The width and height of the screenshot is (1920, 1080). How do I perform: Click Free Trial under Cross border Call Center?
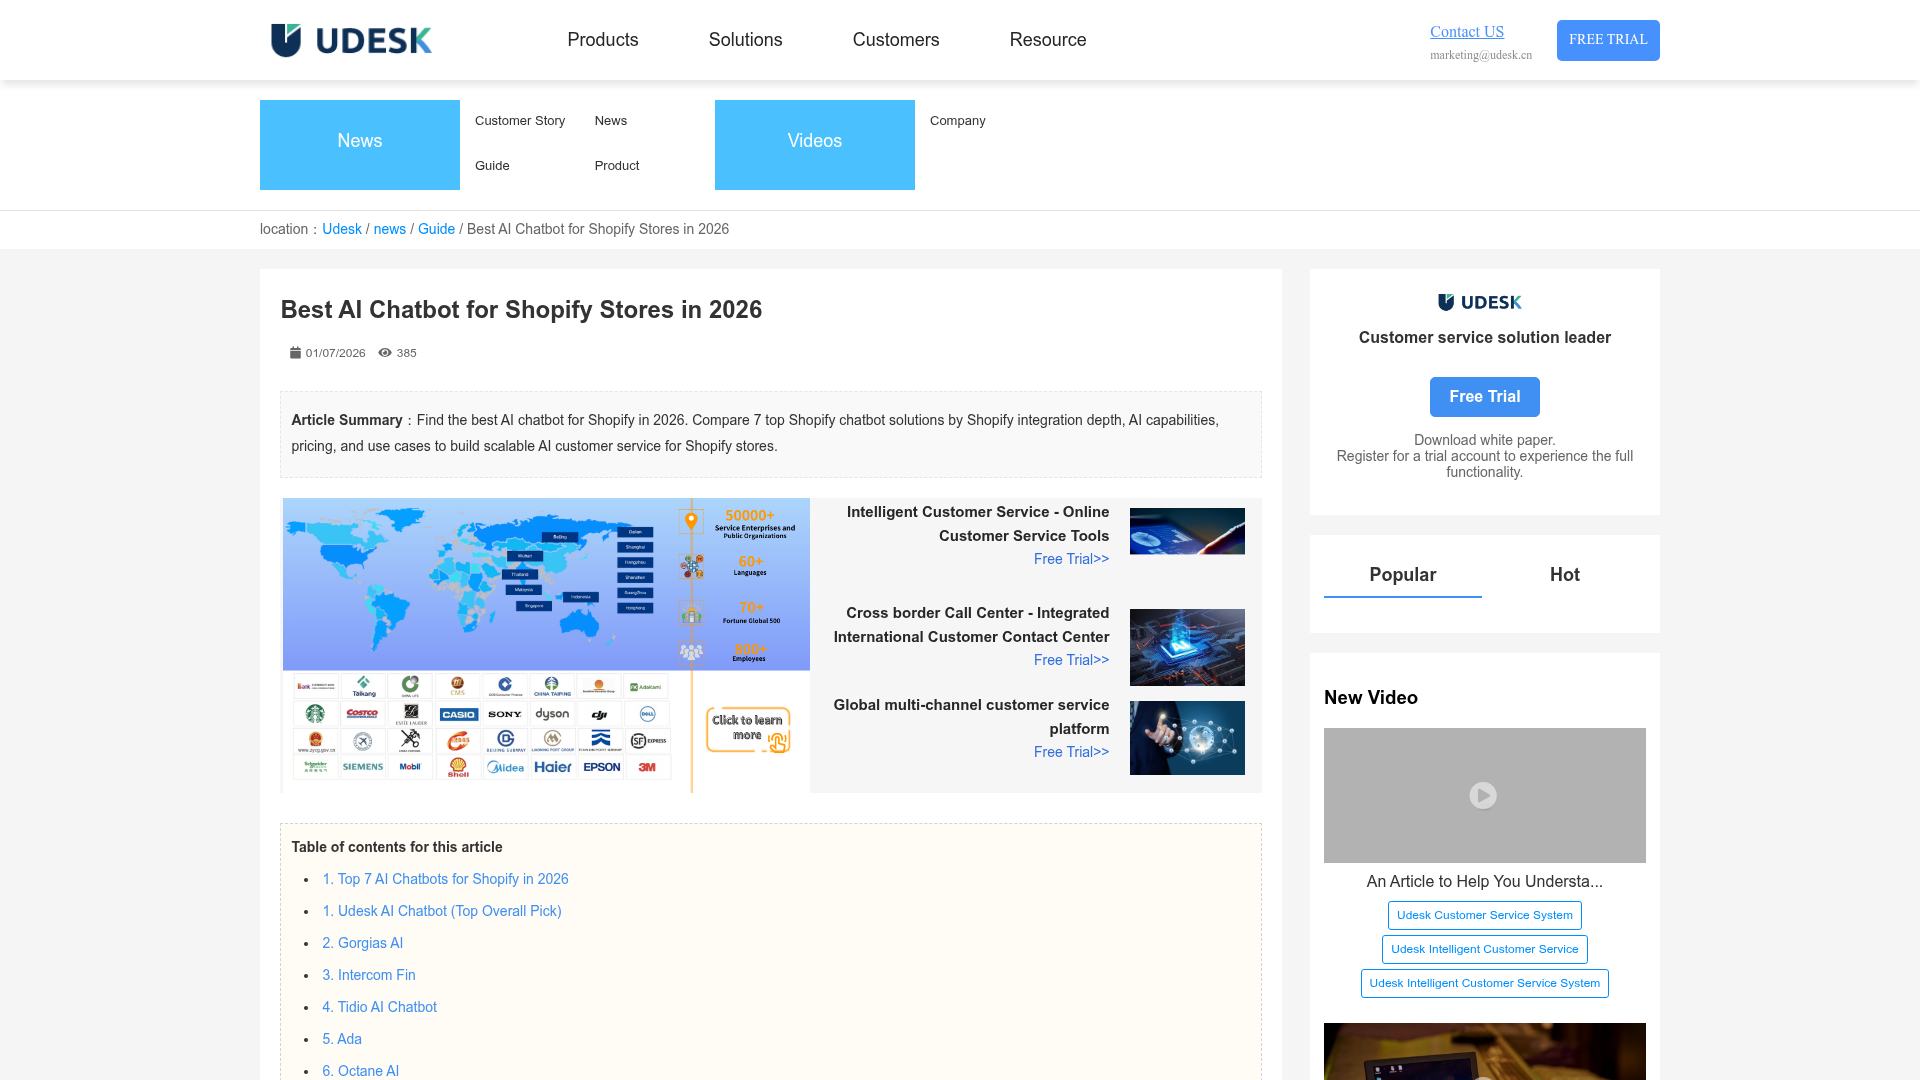pos(1071,660)
